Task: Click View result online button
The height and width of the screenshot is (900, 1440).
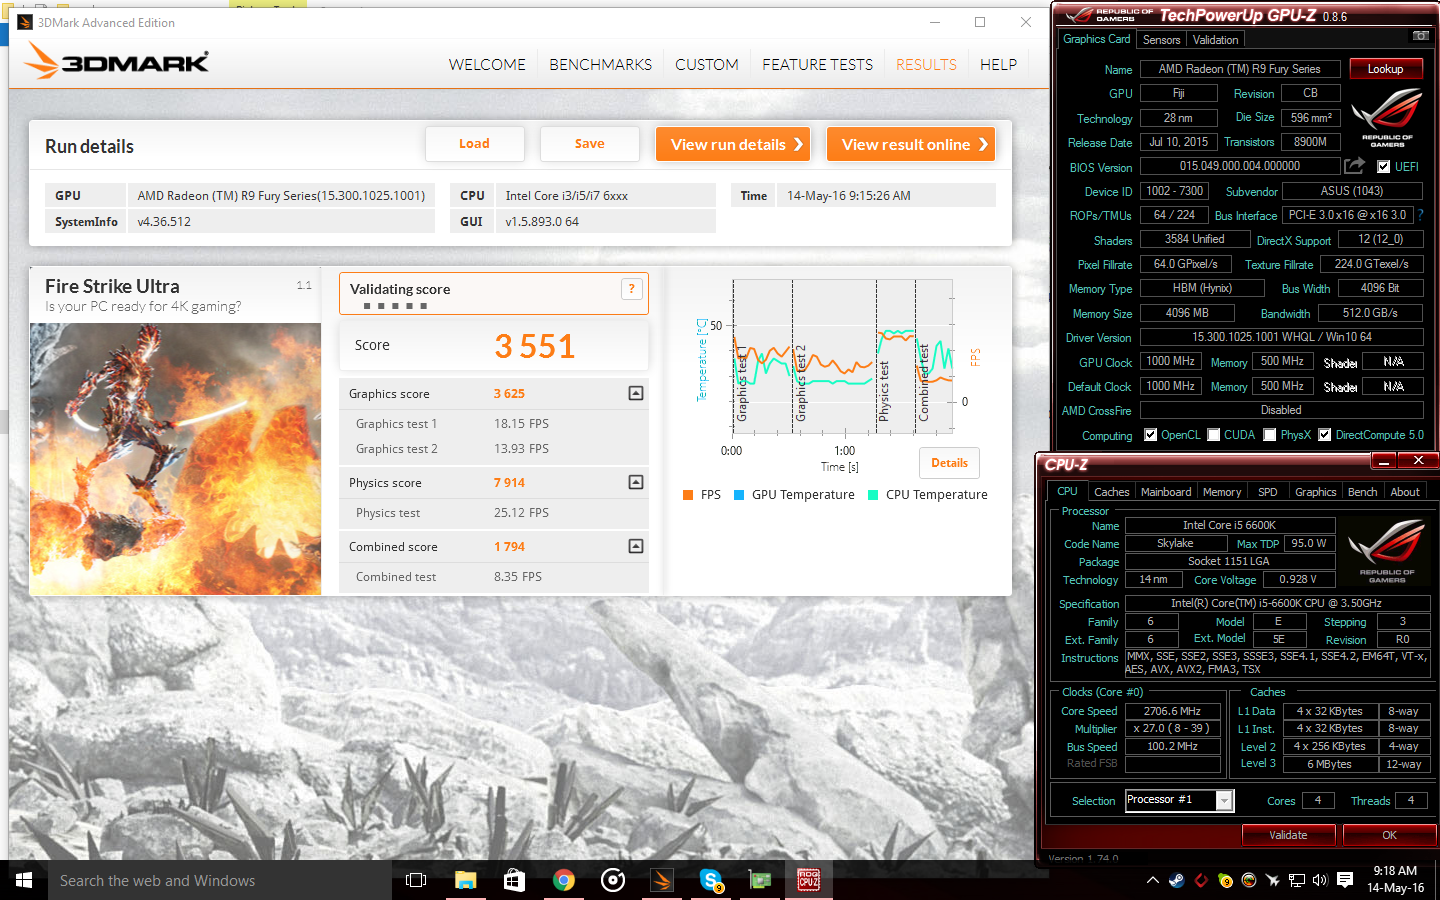Action: (911, 144)
